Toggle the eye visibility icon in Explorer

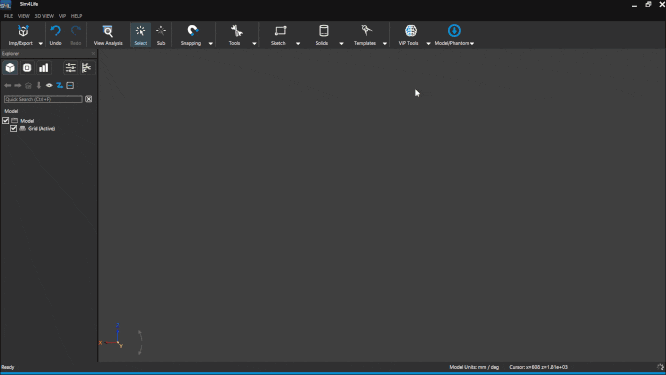tap(49, 85)
